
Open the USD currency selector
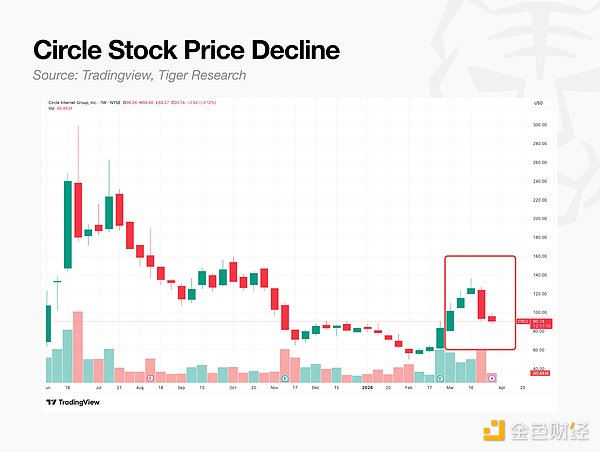(538, 103)
